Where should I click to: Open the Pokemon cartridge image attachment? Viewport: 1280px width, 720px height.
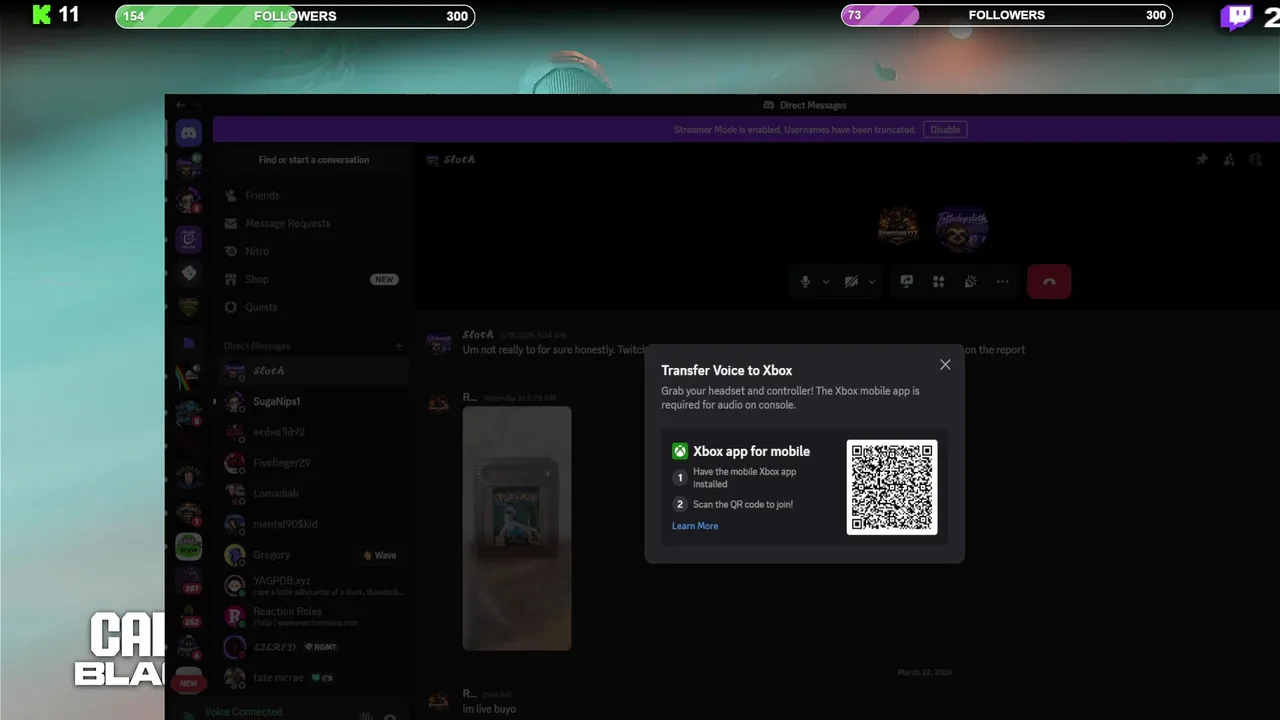517,528
